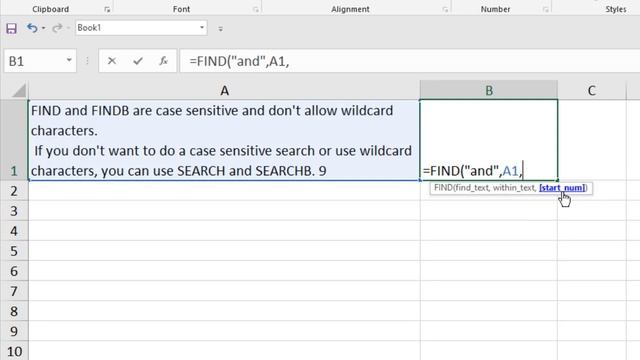Click the Select All corner triangle

coord(18,90)
